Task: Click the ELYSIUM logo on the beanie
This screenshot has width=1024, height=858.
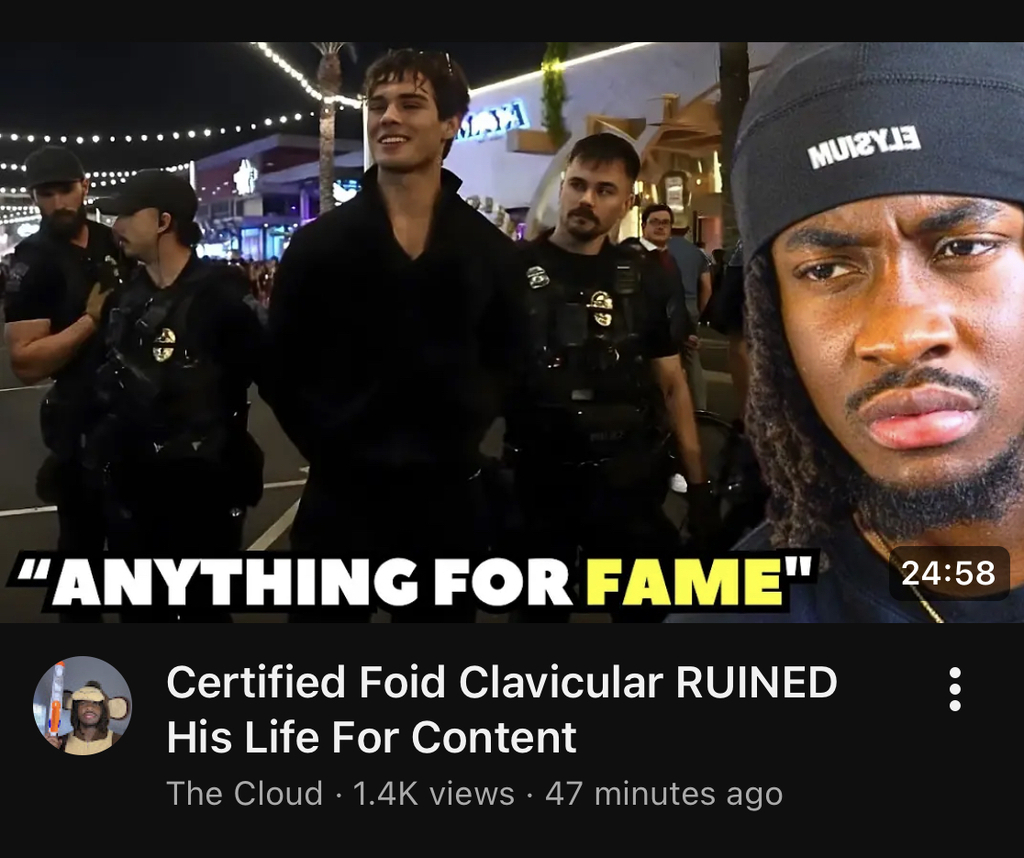Action: pyautogui.click(x=865, y=148)
